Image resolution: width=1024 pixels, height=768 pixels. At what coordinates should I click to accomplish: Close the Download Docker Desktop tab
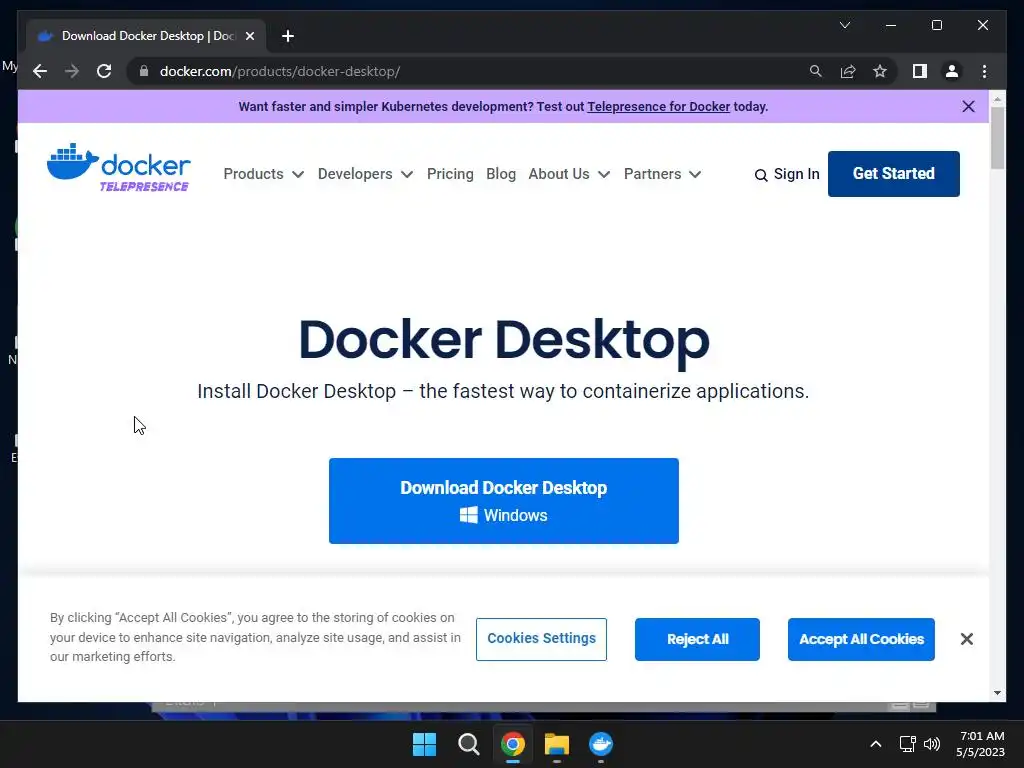(249, 36)
